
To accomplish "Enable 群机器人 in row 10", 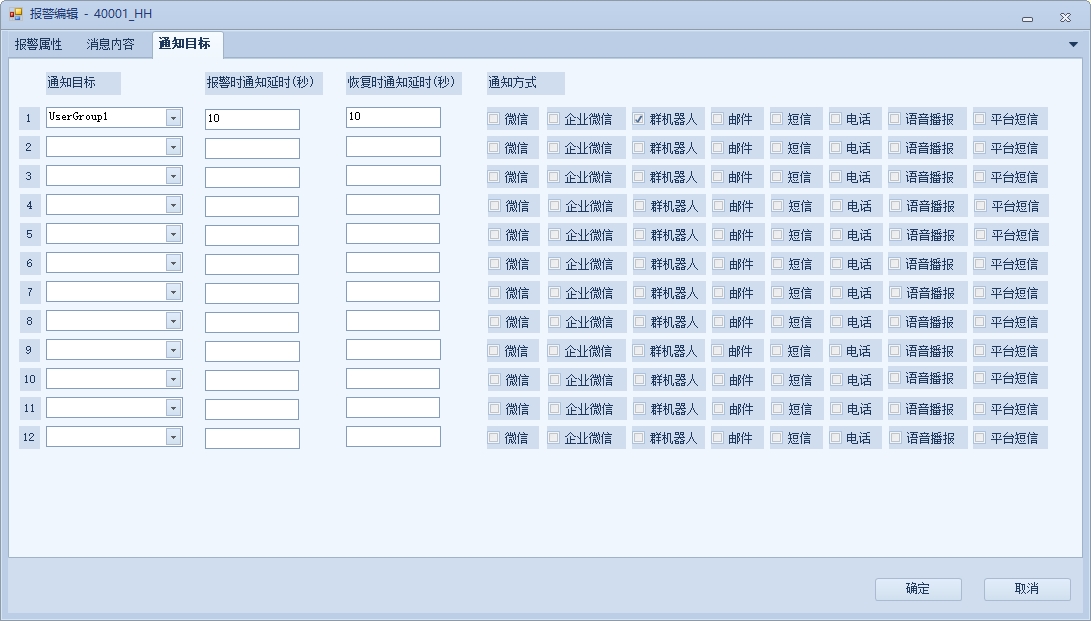I will click(x=639, y=380).
